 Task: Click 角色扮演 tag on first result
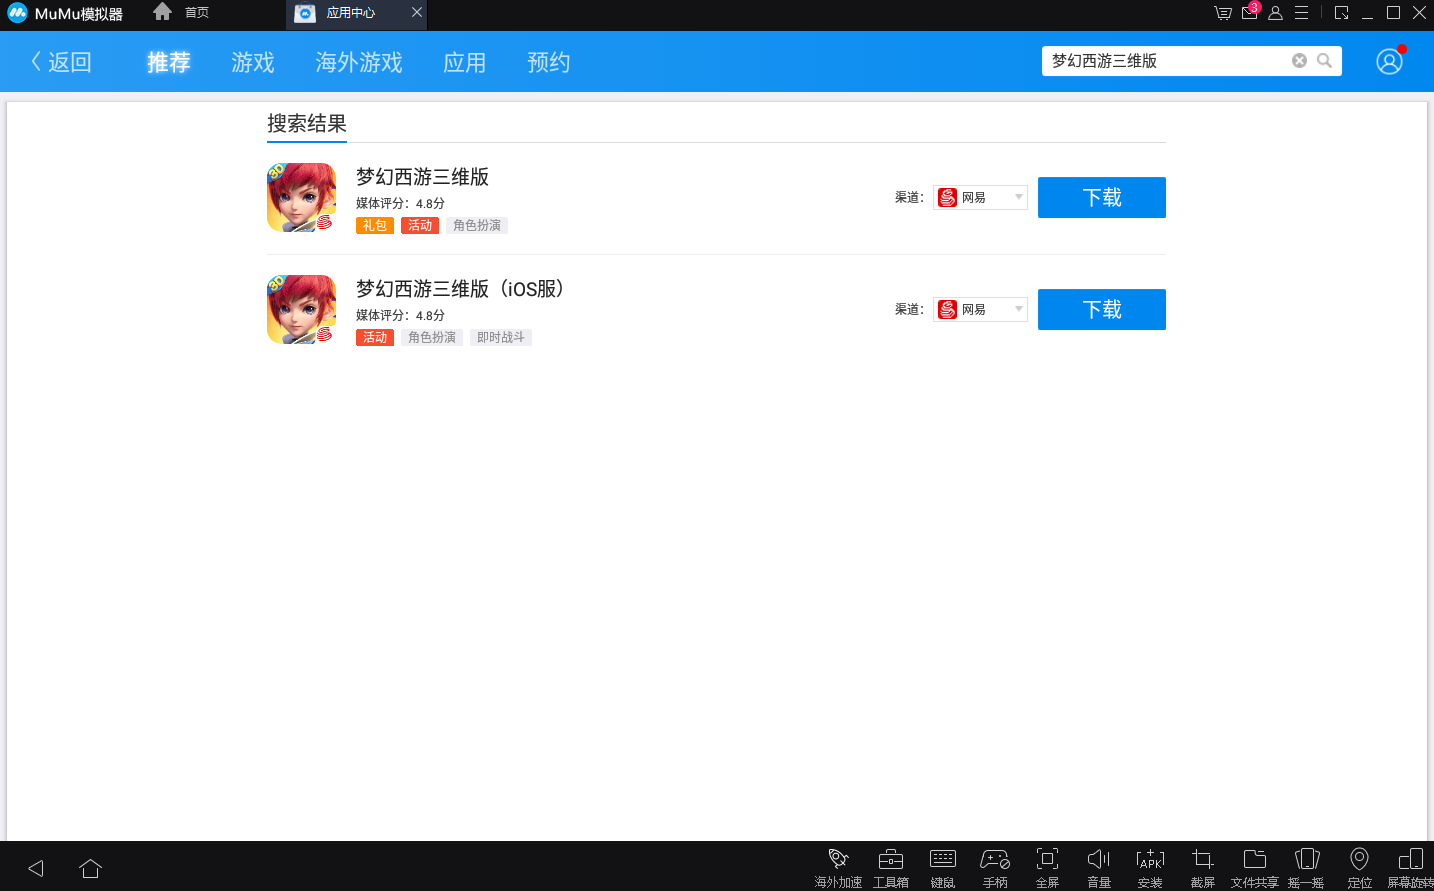pos(477,226)
